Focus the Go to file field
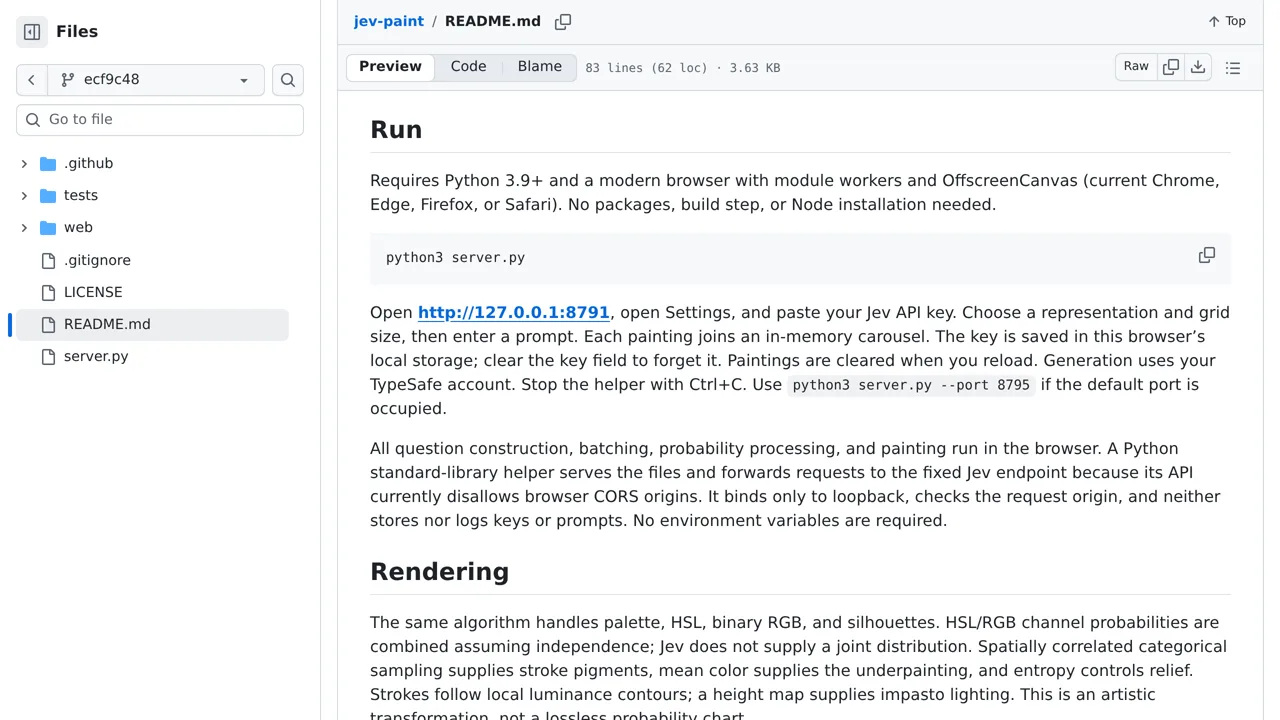The image size is (1280, 720). tap(160, 120)
